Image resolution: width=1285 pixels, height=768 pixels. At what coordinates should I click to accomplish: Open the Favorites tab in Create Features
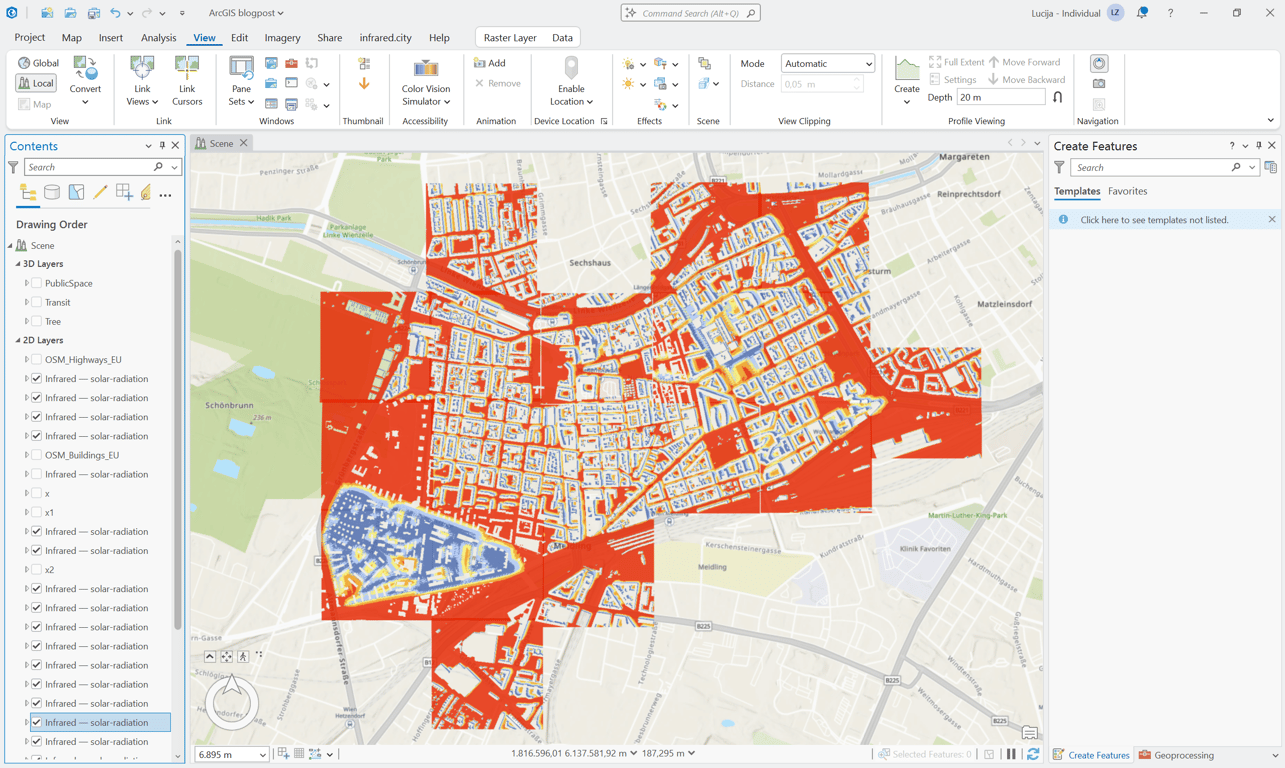(1127, 191)
